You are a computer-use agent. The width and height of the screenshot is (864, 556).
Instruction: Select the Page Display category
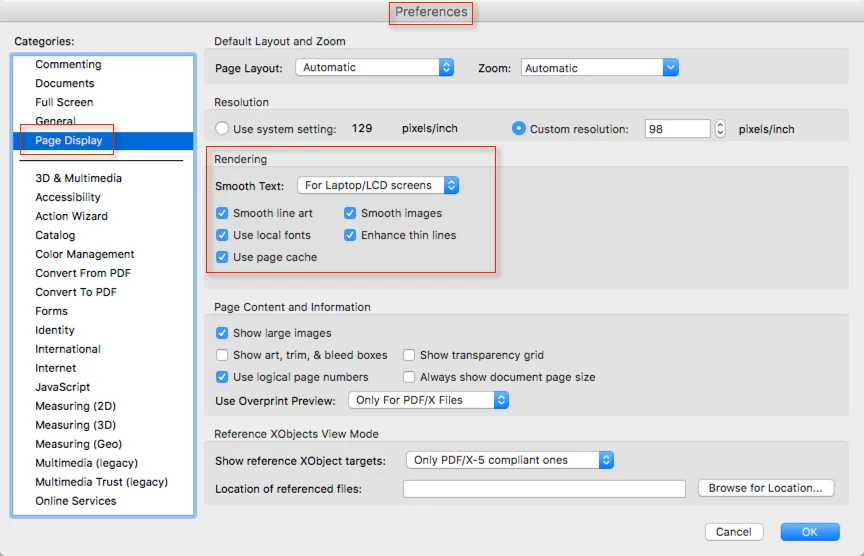[x=102, y=141]
